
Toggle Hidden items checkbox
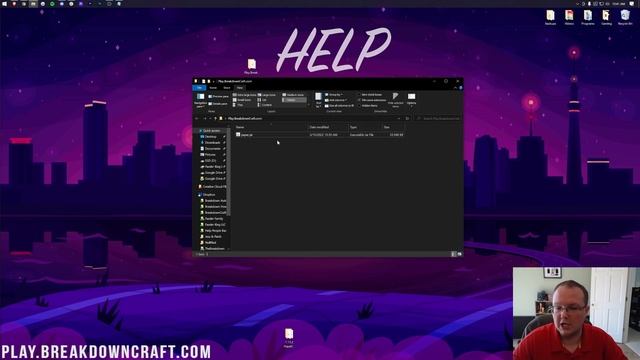(x=368, y=105)
